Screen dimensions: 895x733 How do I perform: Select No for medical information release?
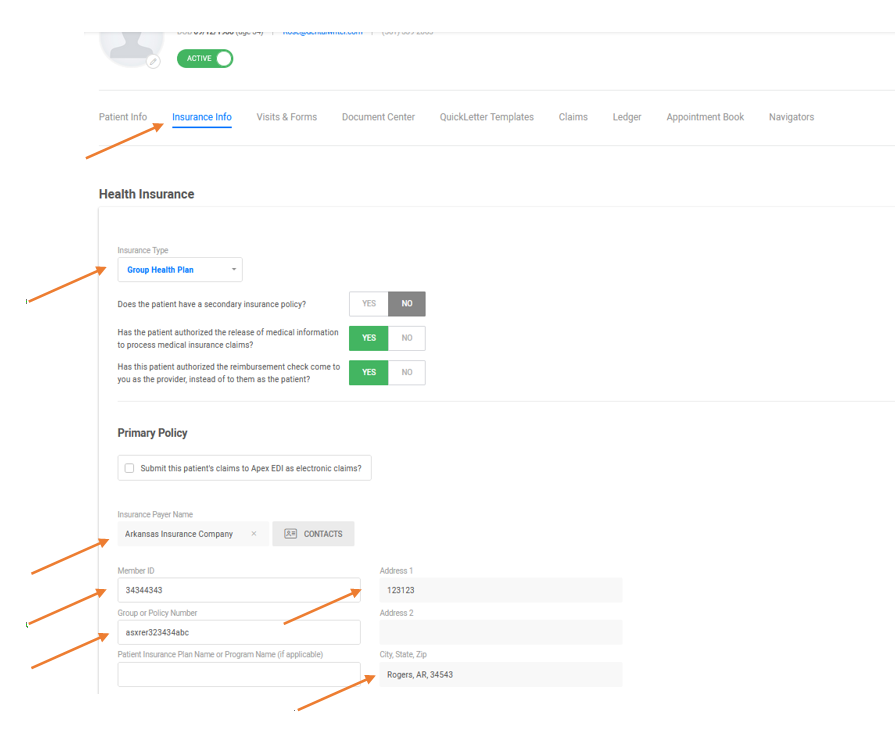click(x=407, y=338)
